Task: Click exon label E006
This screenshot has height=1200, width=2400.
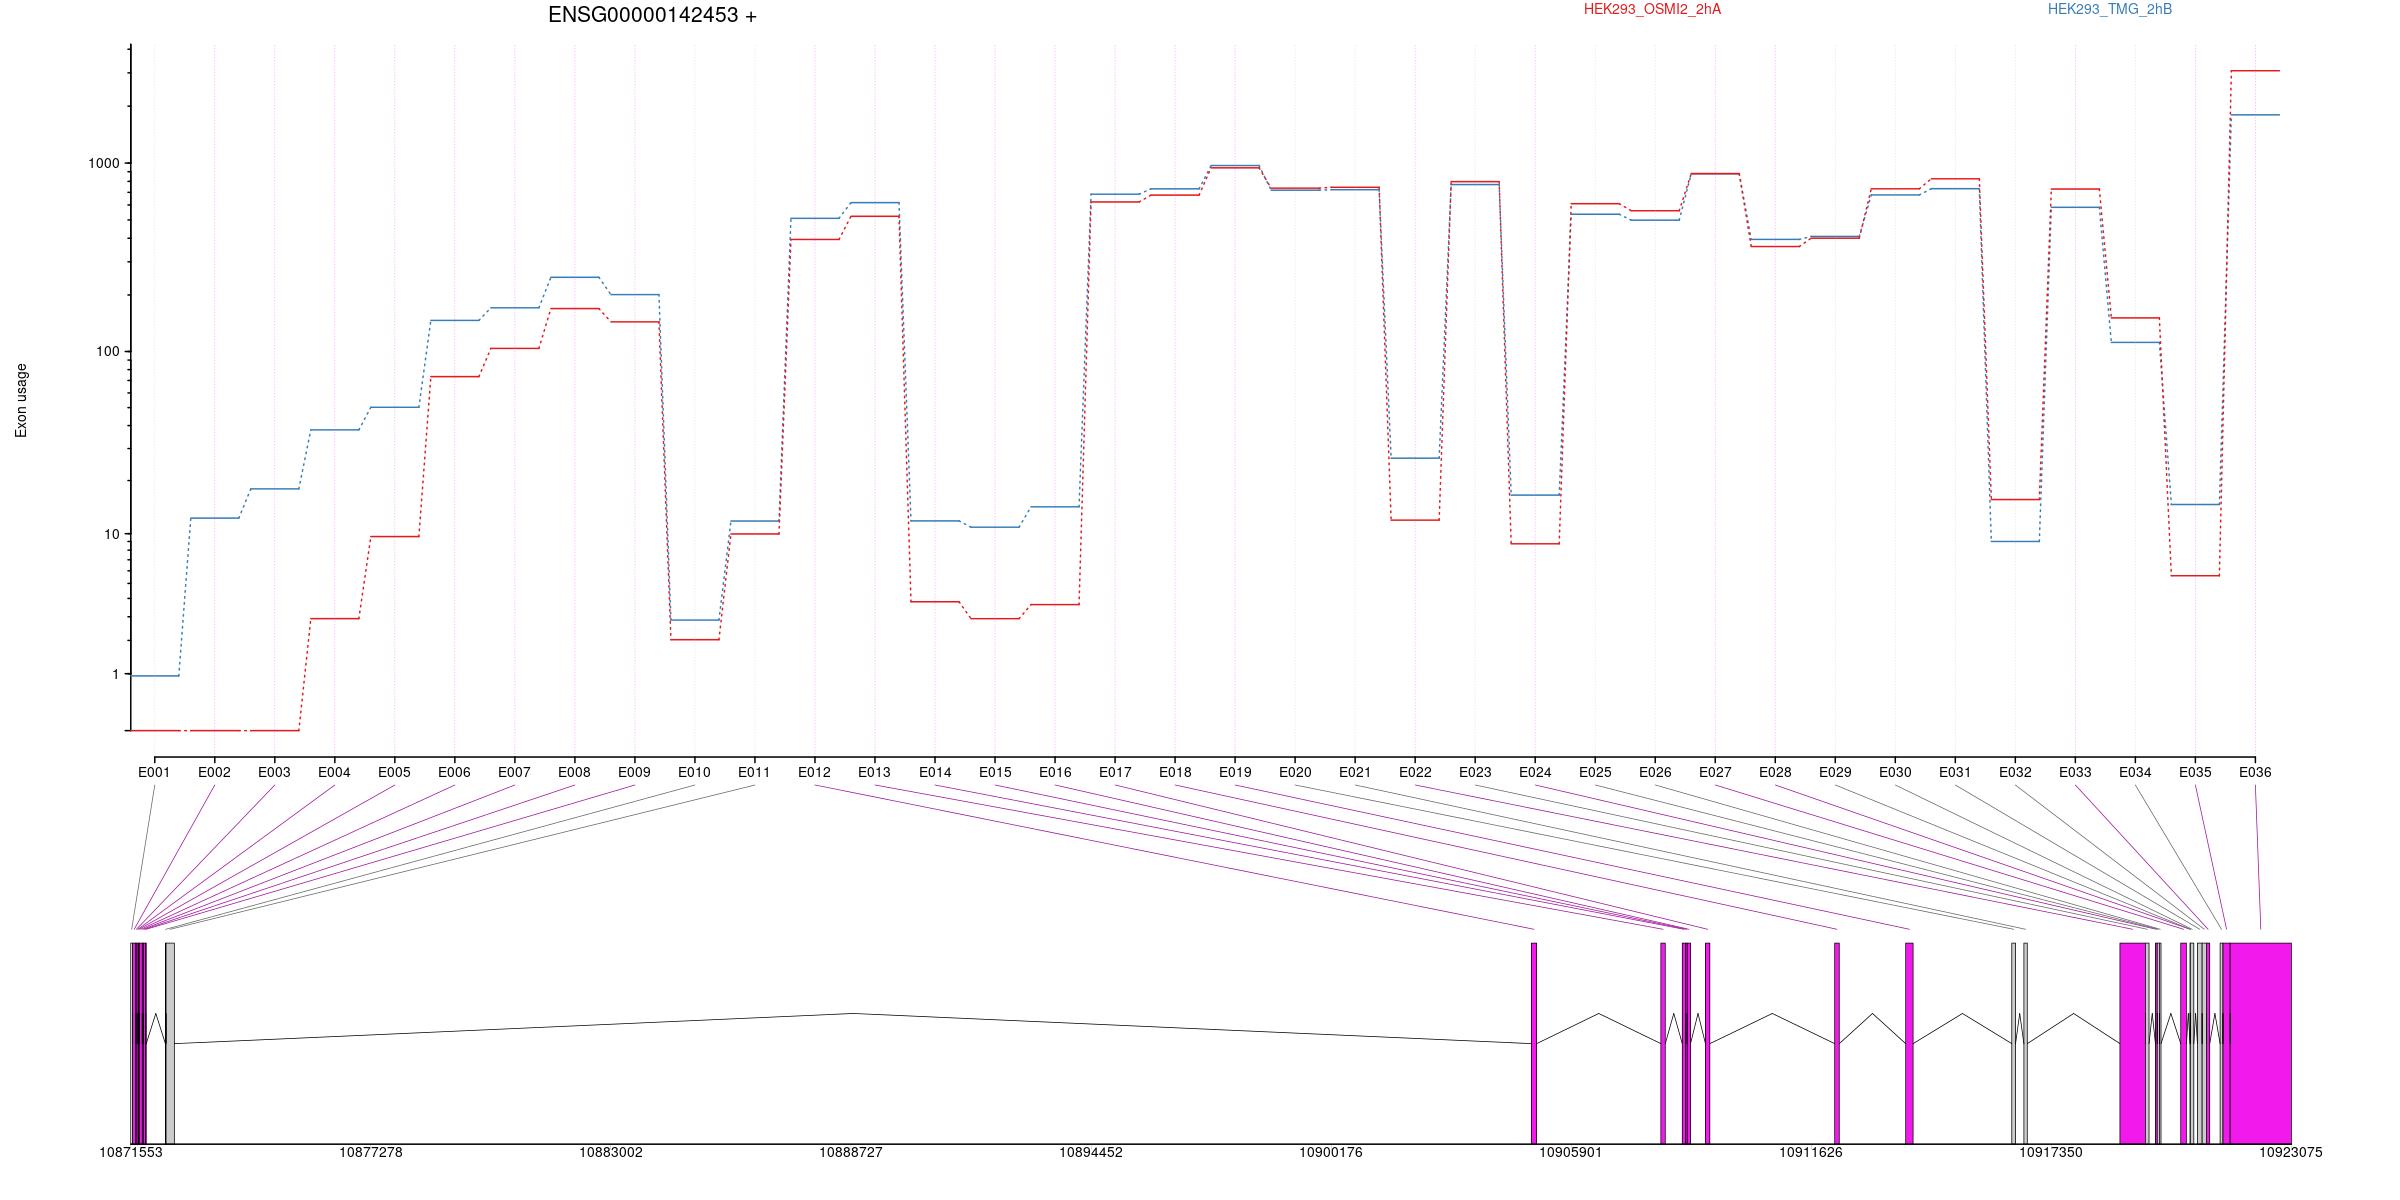Action: coord(454,773)
